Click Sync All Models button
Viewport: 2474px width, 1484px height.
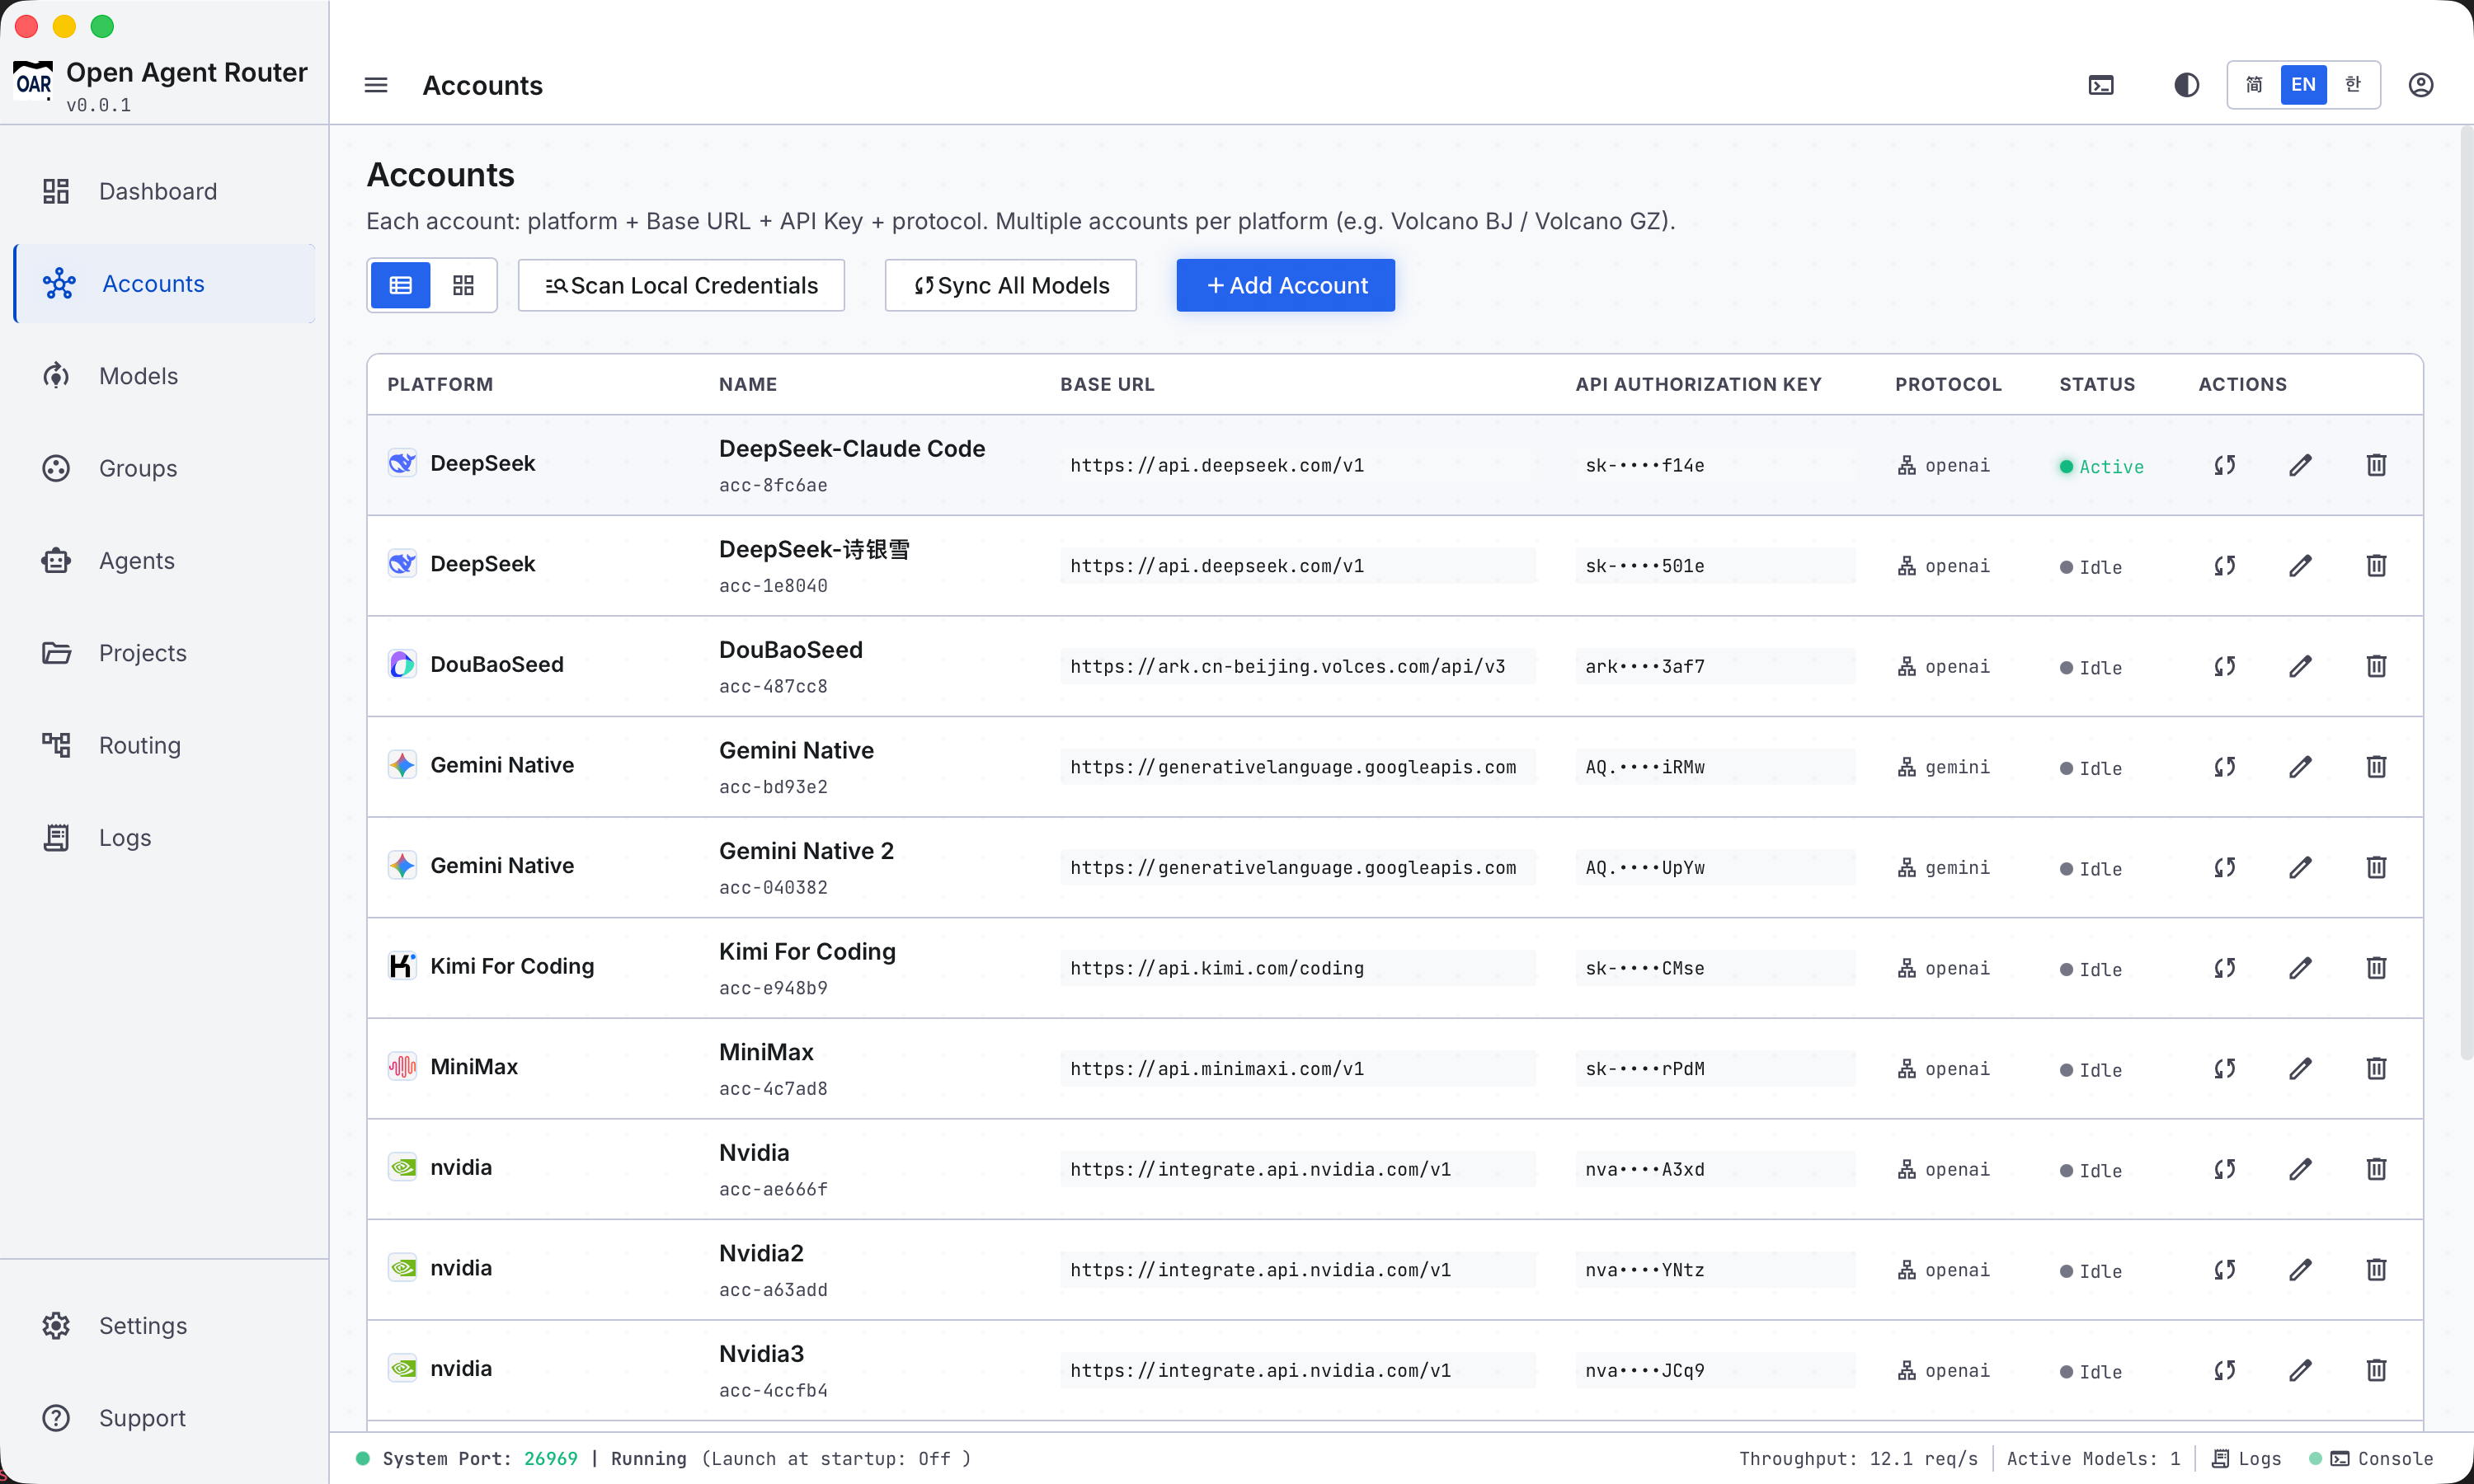(1011, 286)
